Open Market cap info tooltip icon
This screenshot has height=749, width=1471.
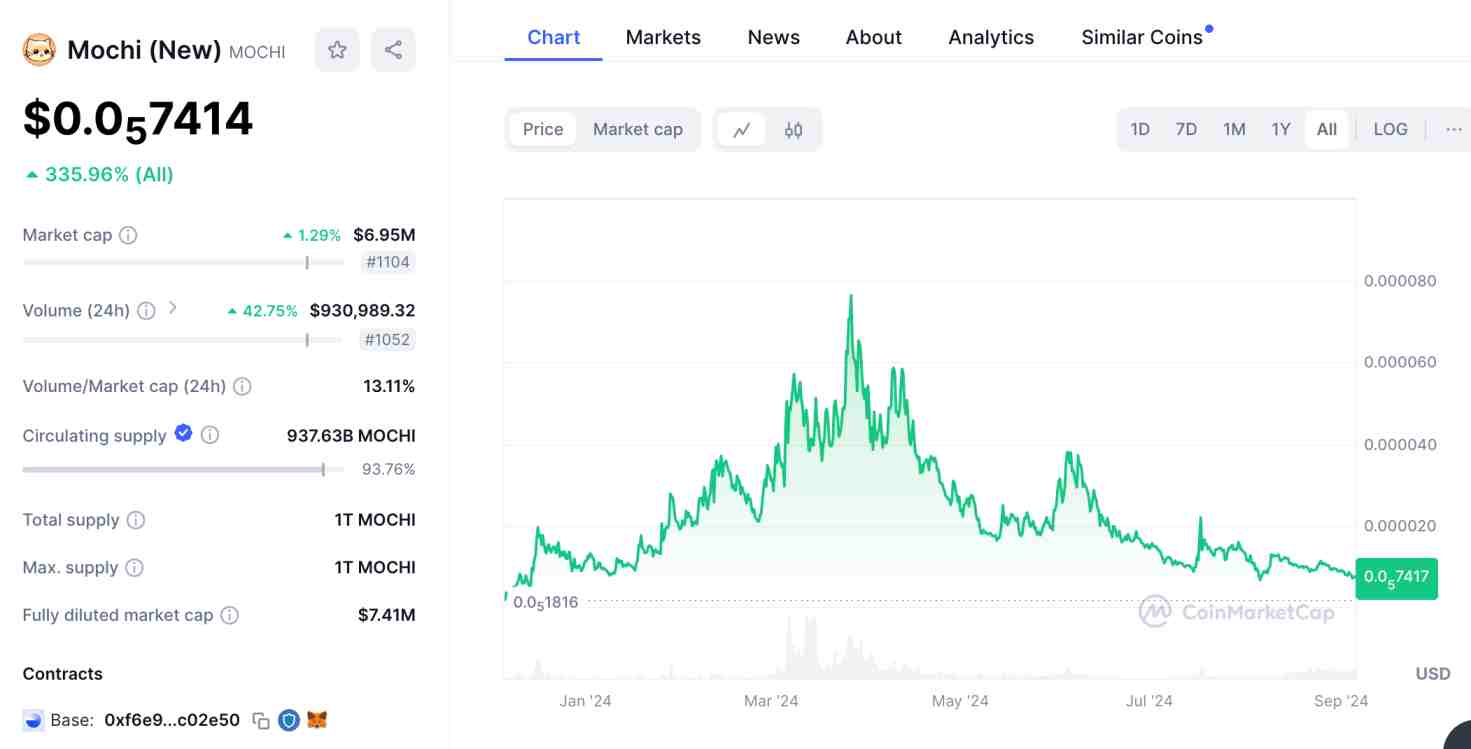click(x=128, y=235)
